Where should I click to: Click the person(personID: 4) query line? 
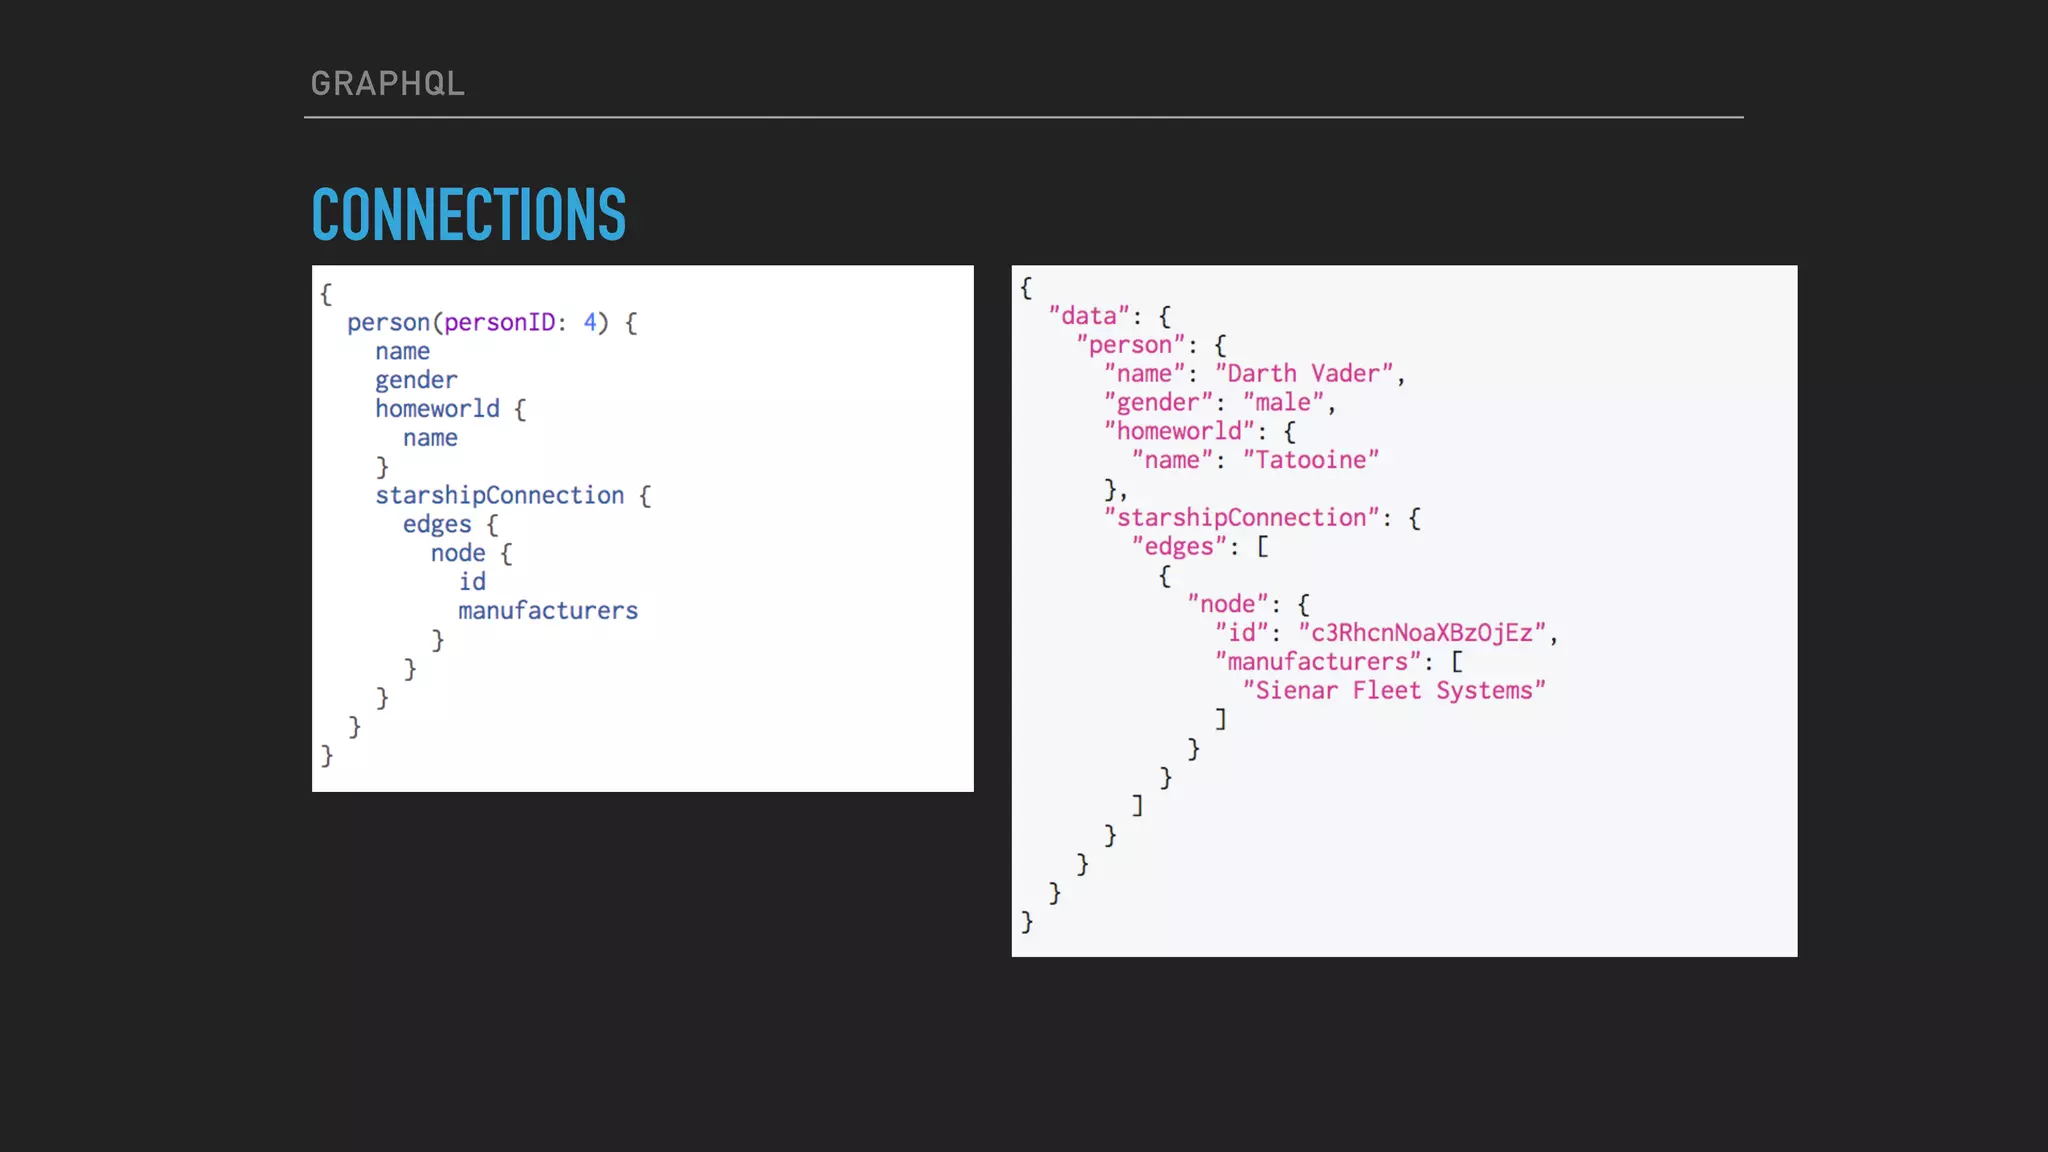[492, 323]
